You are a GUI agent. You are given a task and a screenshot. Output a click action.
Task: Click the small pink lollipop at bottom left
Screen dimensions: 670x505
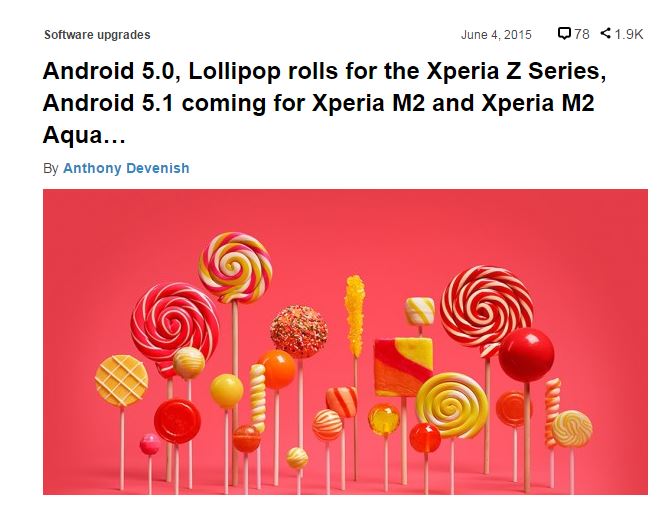[150, 444]
